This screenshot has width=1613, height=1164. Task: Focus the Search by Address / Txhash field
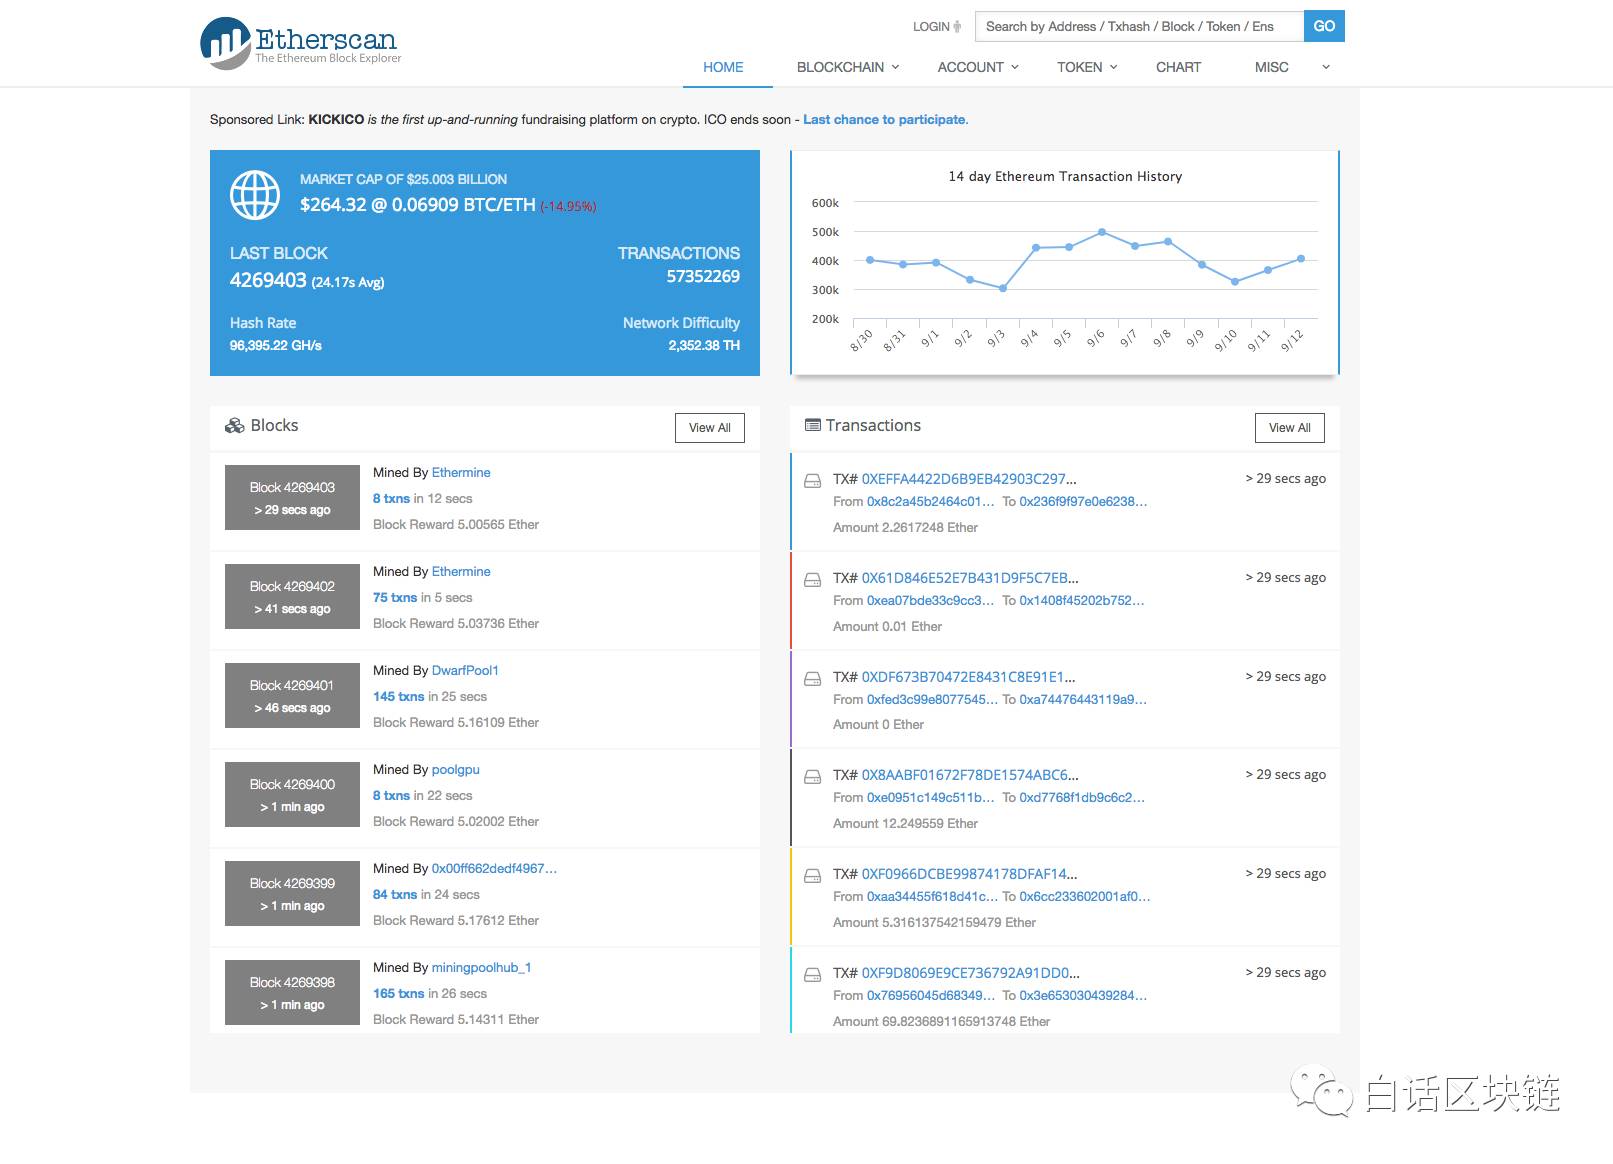click(x=1139, y=26)
